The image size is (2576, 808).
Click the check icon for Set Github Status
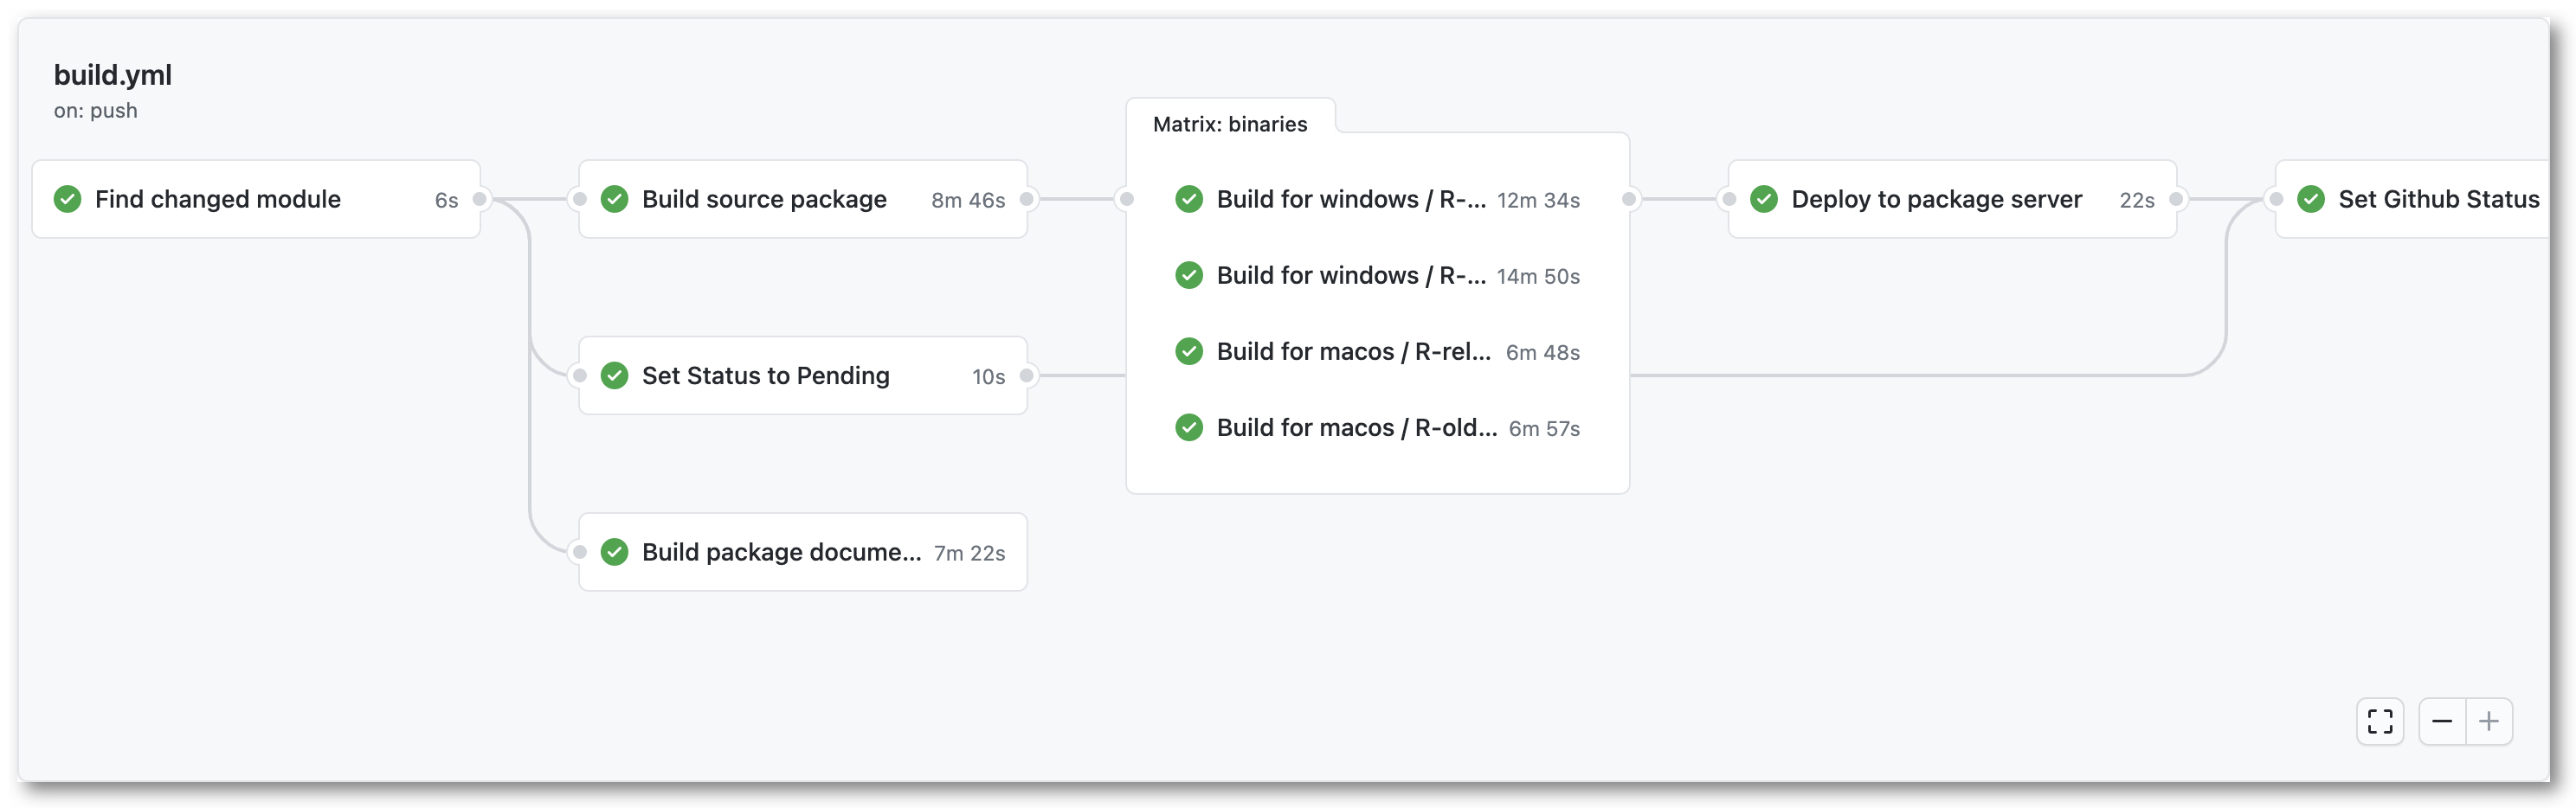(x=2311, y=199)
